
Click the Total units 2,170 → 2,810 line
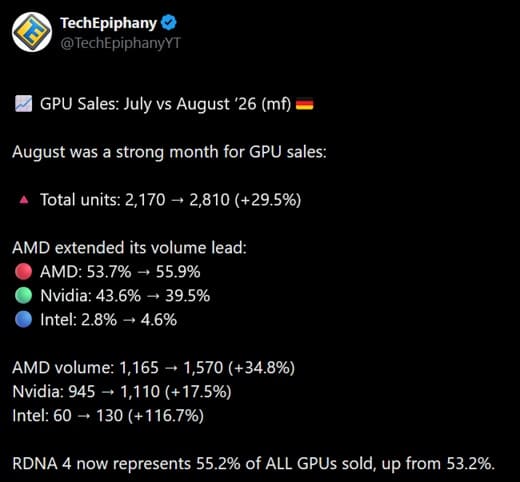click(171, 200)
